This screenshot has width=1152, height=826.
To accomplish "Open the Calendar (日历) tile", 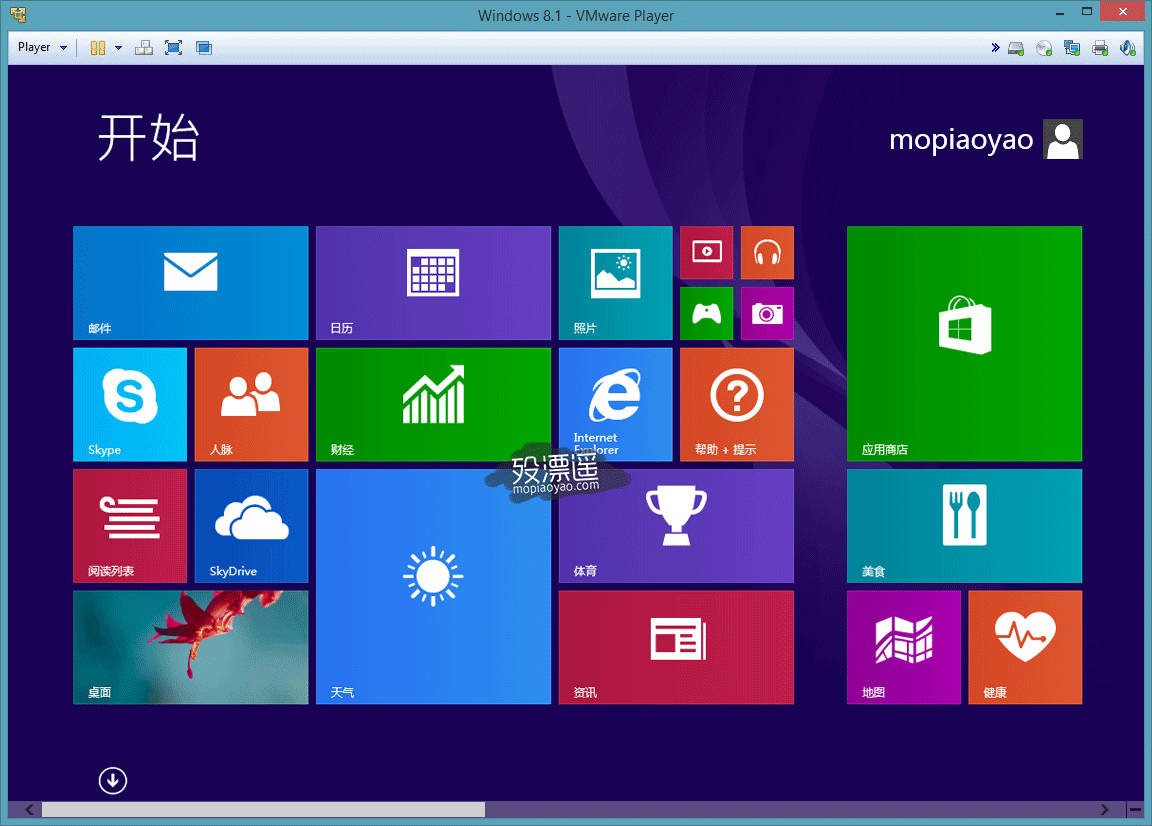I will (433, 283).
